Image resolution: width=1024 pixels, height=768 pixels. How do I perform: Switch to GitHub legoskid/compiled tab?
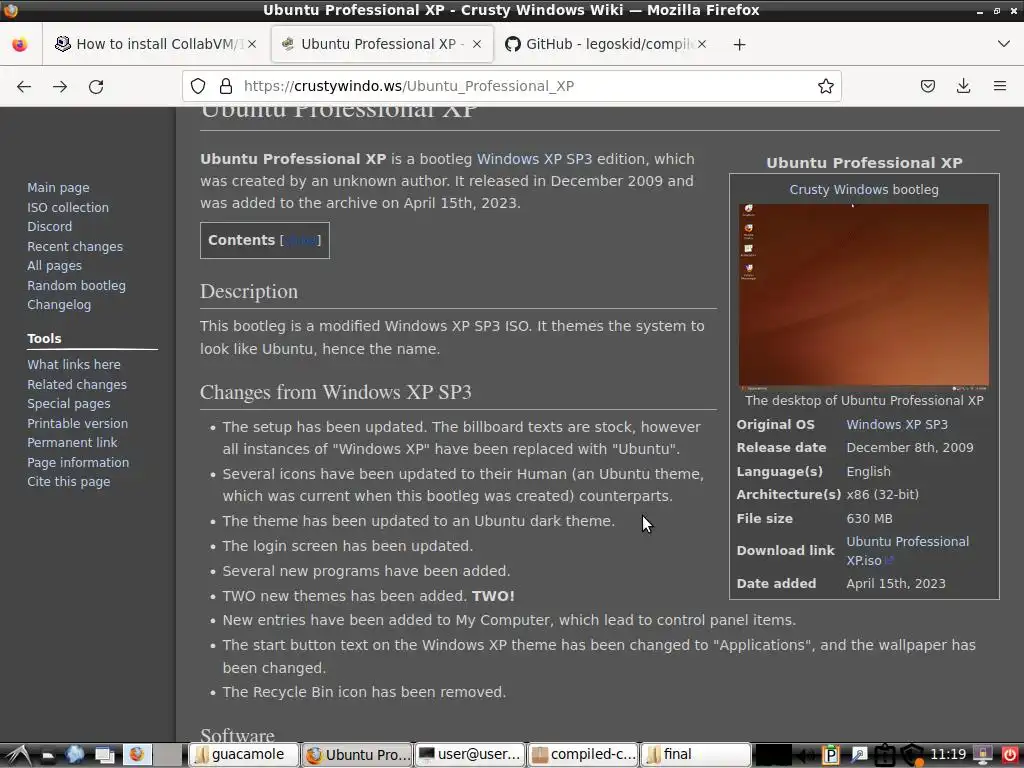(x=605, y=44)
